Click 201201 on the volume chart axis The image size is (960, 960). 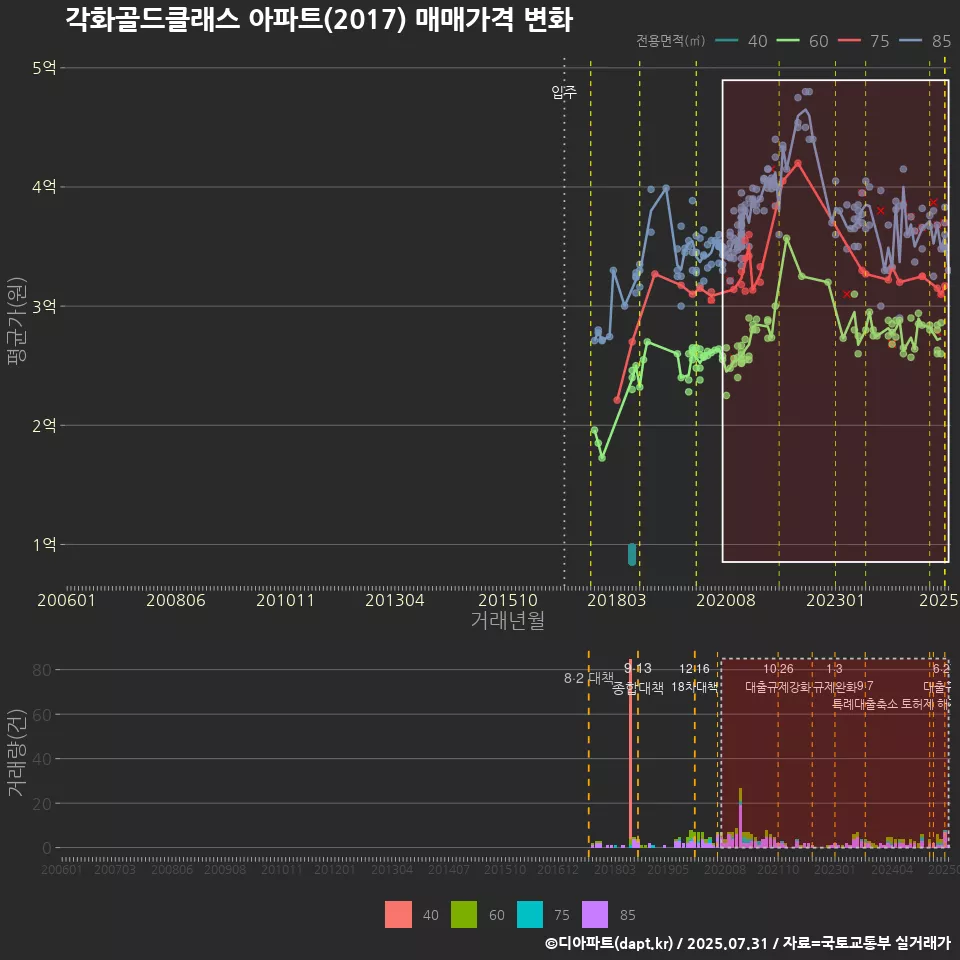(x=334, y=869)
